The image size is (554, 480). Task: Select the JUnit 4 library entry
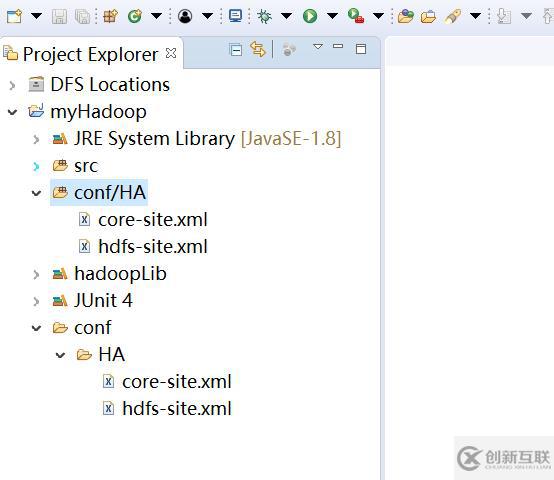93,301
